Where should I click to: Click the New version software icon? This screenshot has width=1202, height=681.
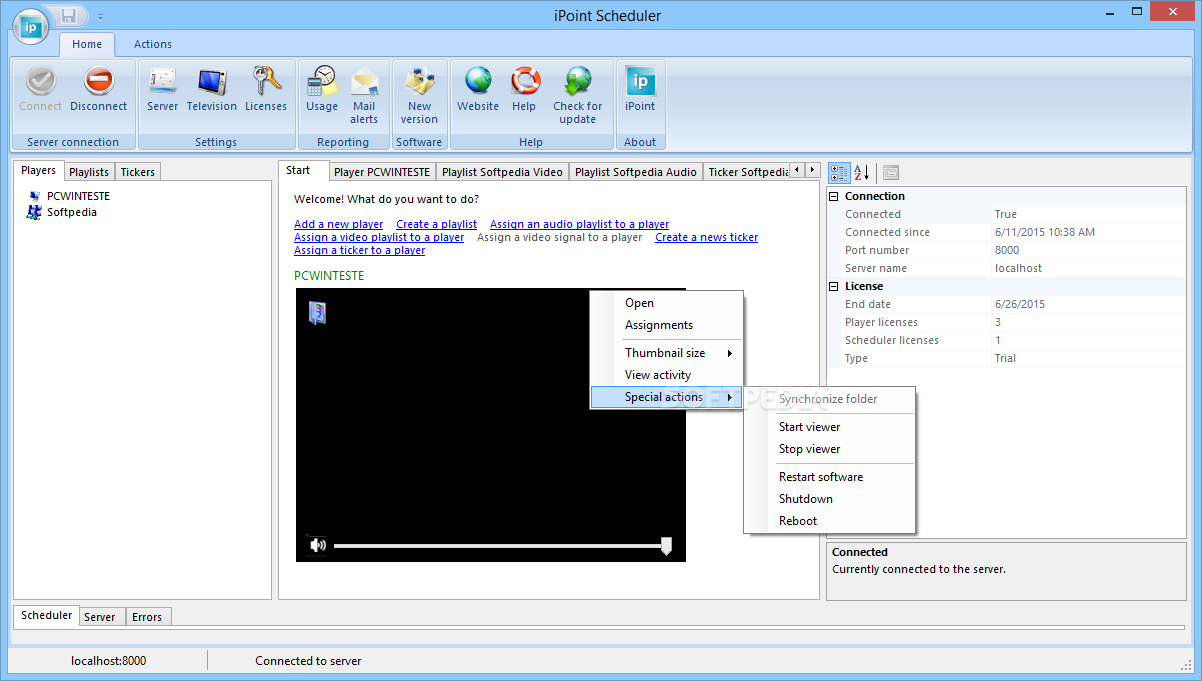pyautogui.click(x=419, y=81)
